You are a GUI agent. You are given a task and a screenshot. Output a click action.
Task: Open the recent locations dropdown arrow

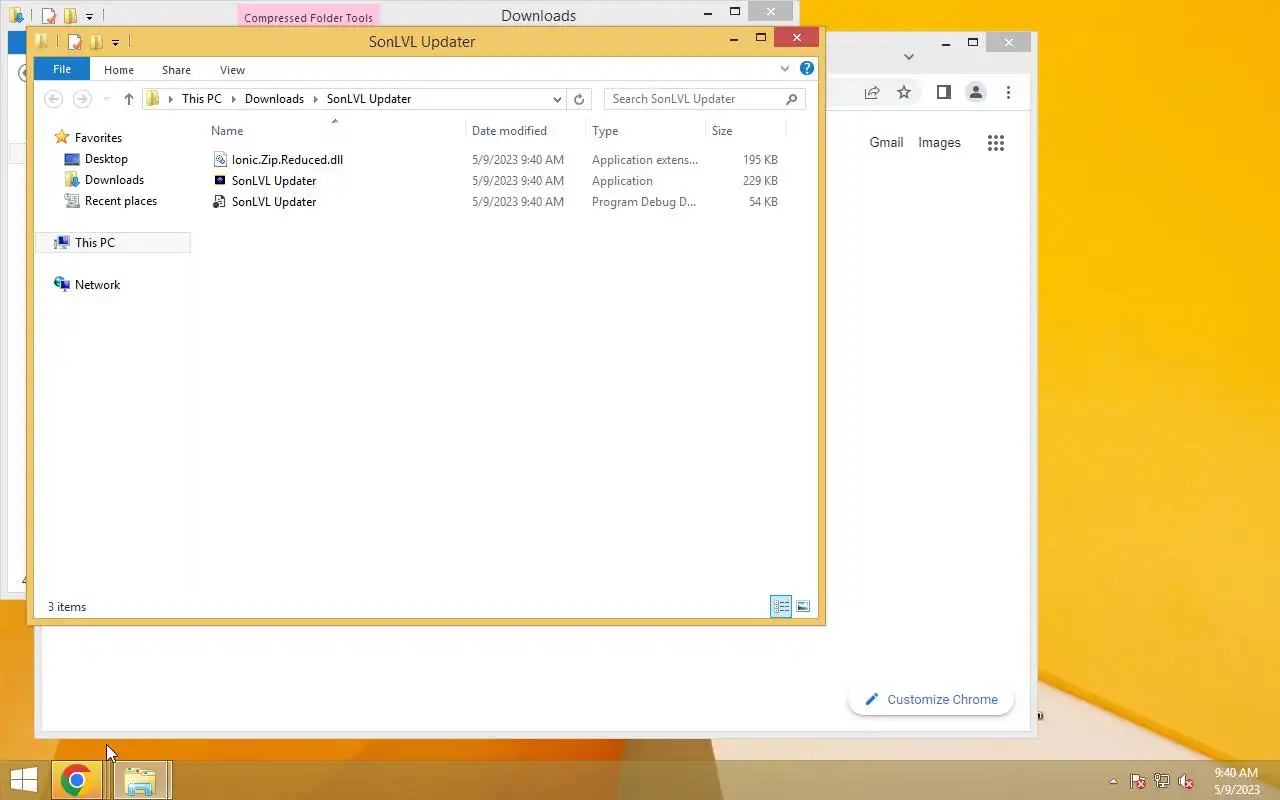tap(107, 99)
